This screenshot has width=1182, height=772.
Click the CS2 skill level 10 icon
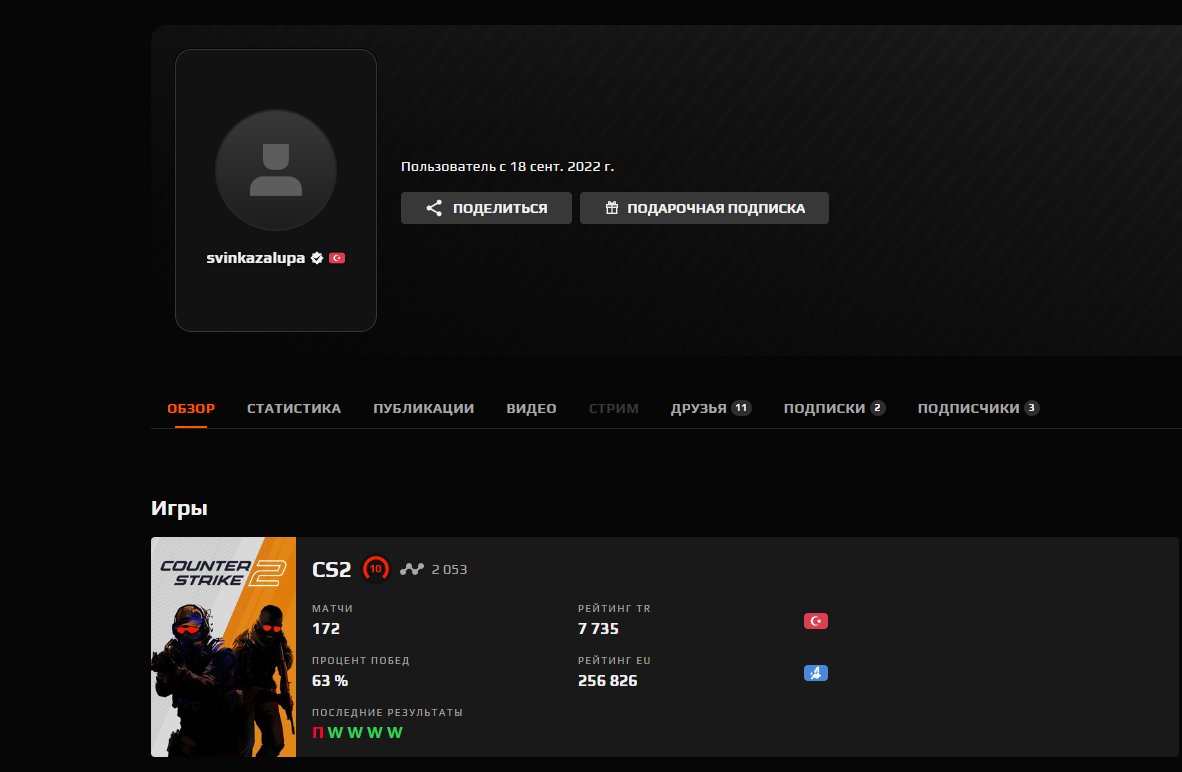(375, 569)
